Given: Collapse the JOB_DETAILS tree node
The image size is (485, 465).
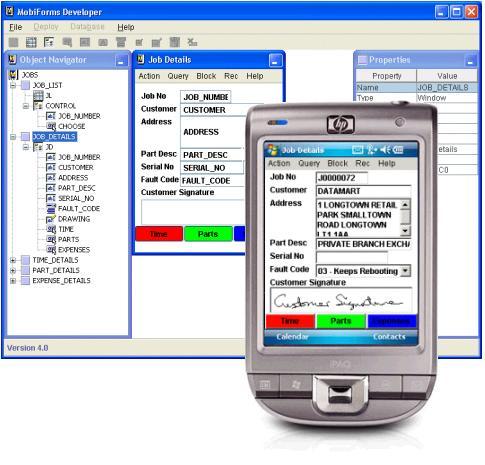Looking at the screenshot, I should pos(13,137).
